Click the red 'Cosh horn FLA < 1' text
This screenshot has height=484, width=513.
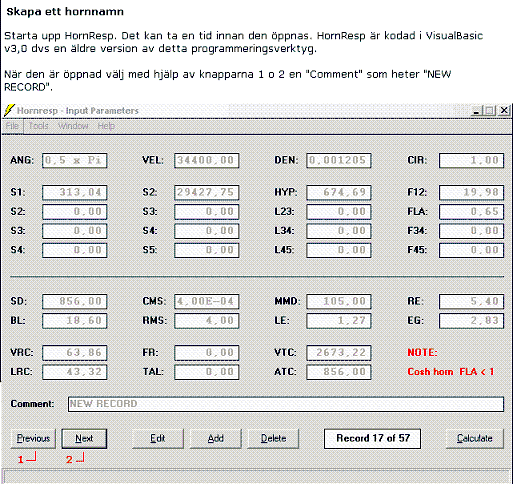pyautogui.click(x=451, y=372)
